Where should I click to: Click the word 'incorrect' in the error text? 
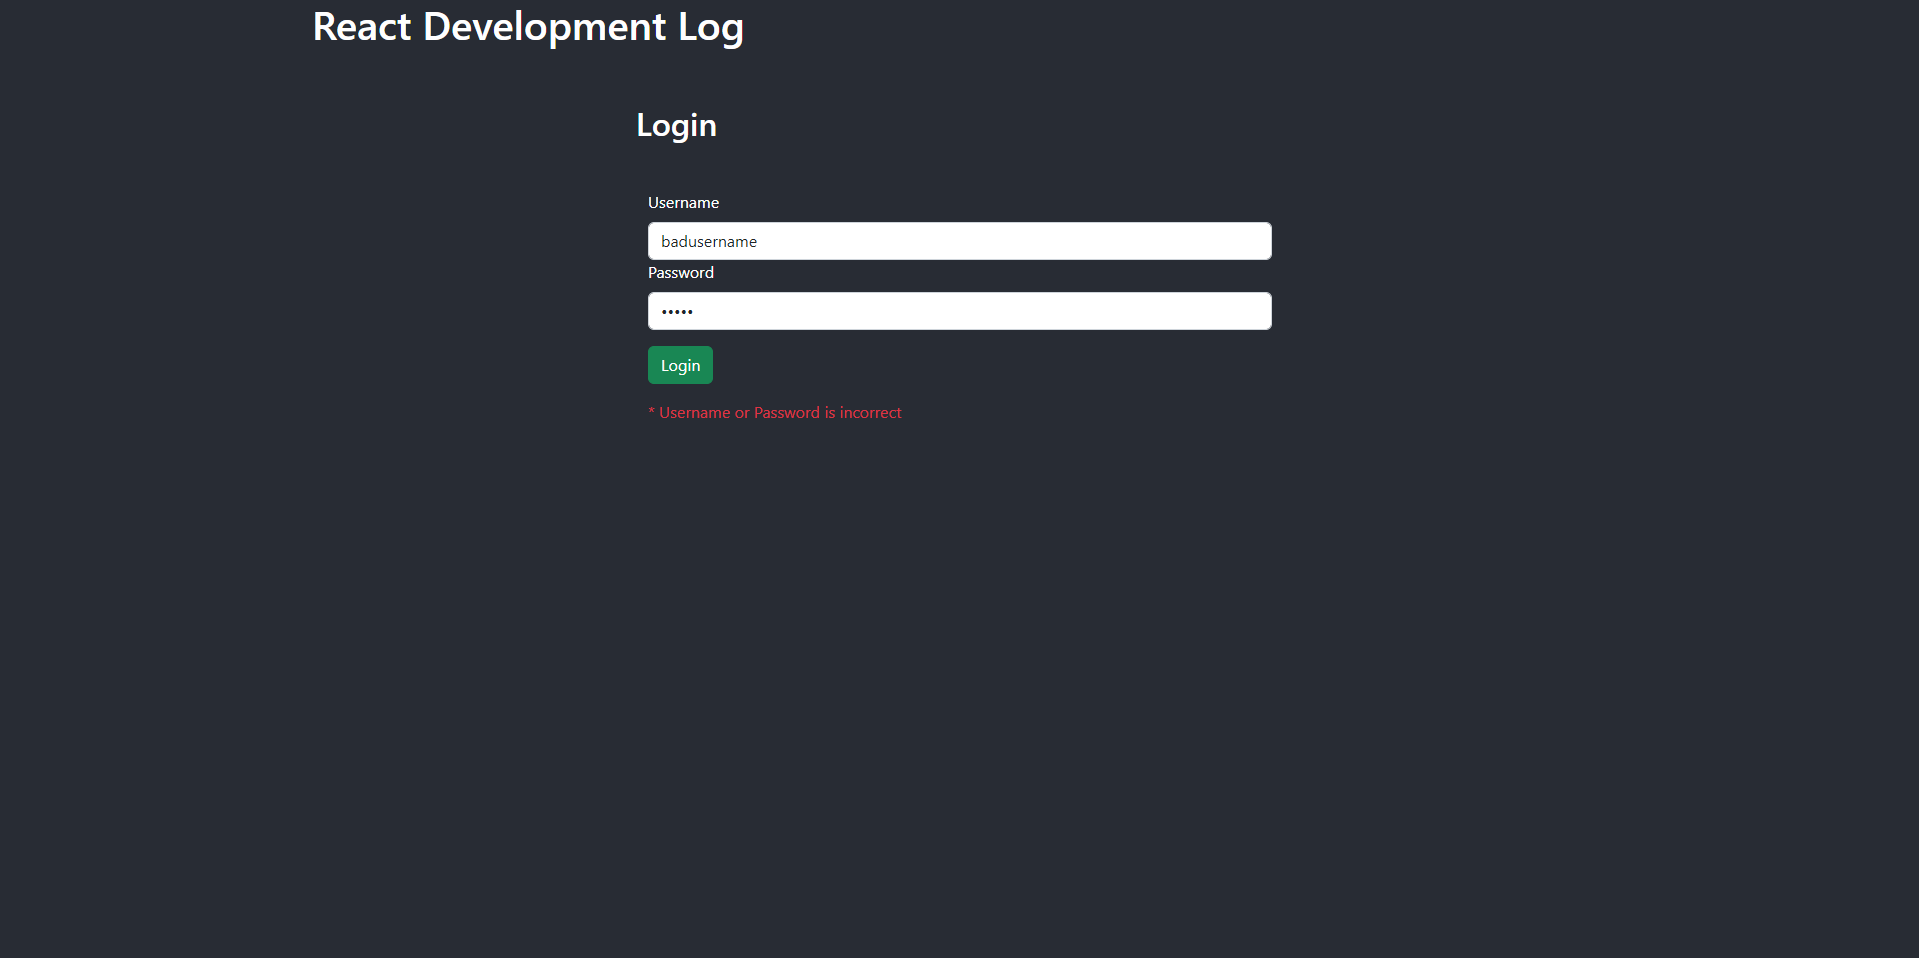[x=870, y=413]
